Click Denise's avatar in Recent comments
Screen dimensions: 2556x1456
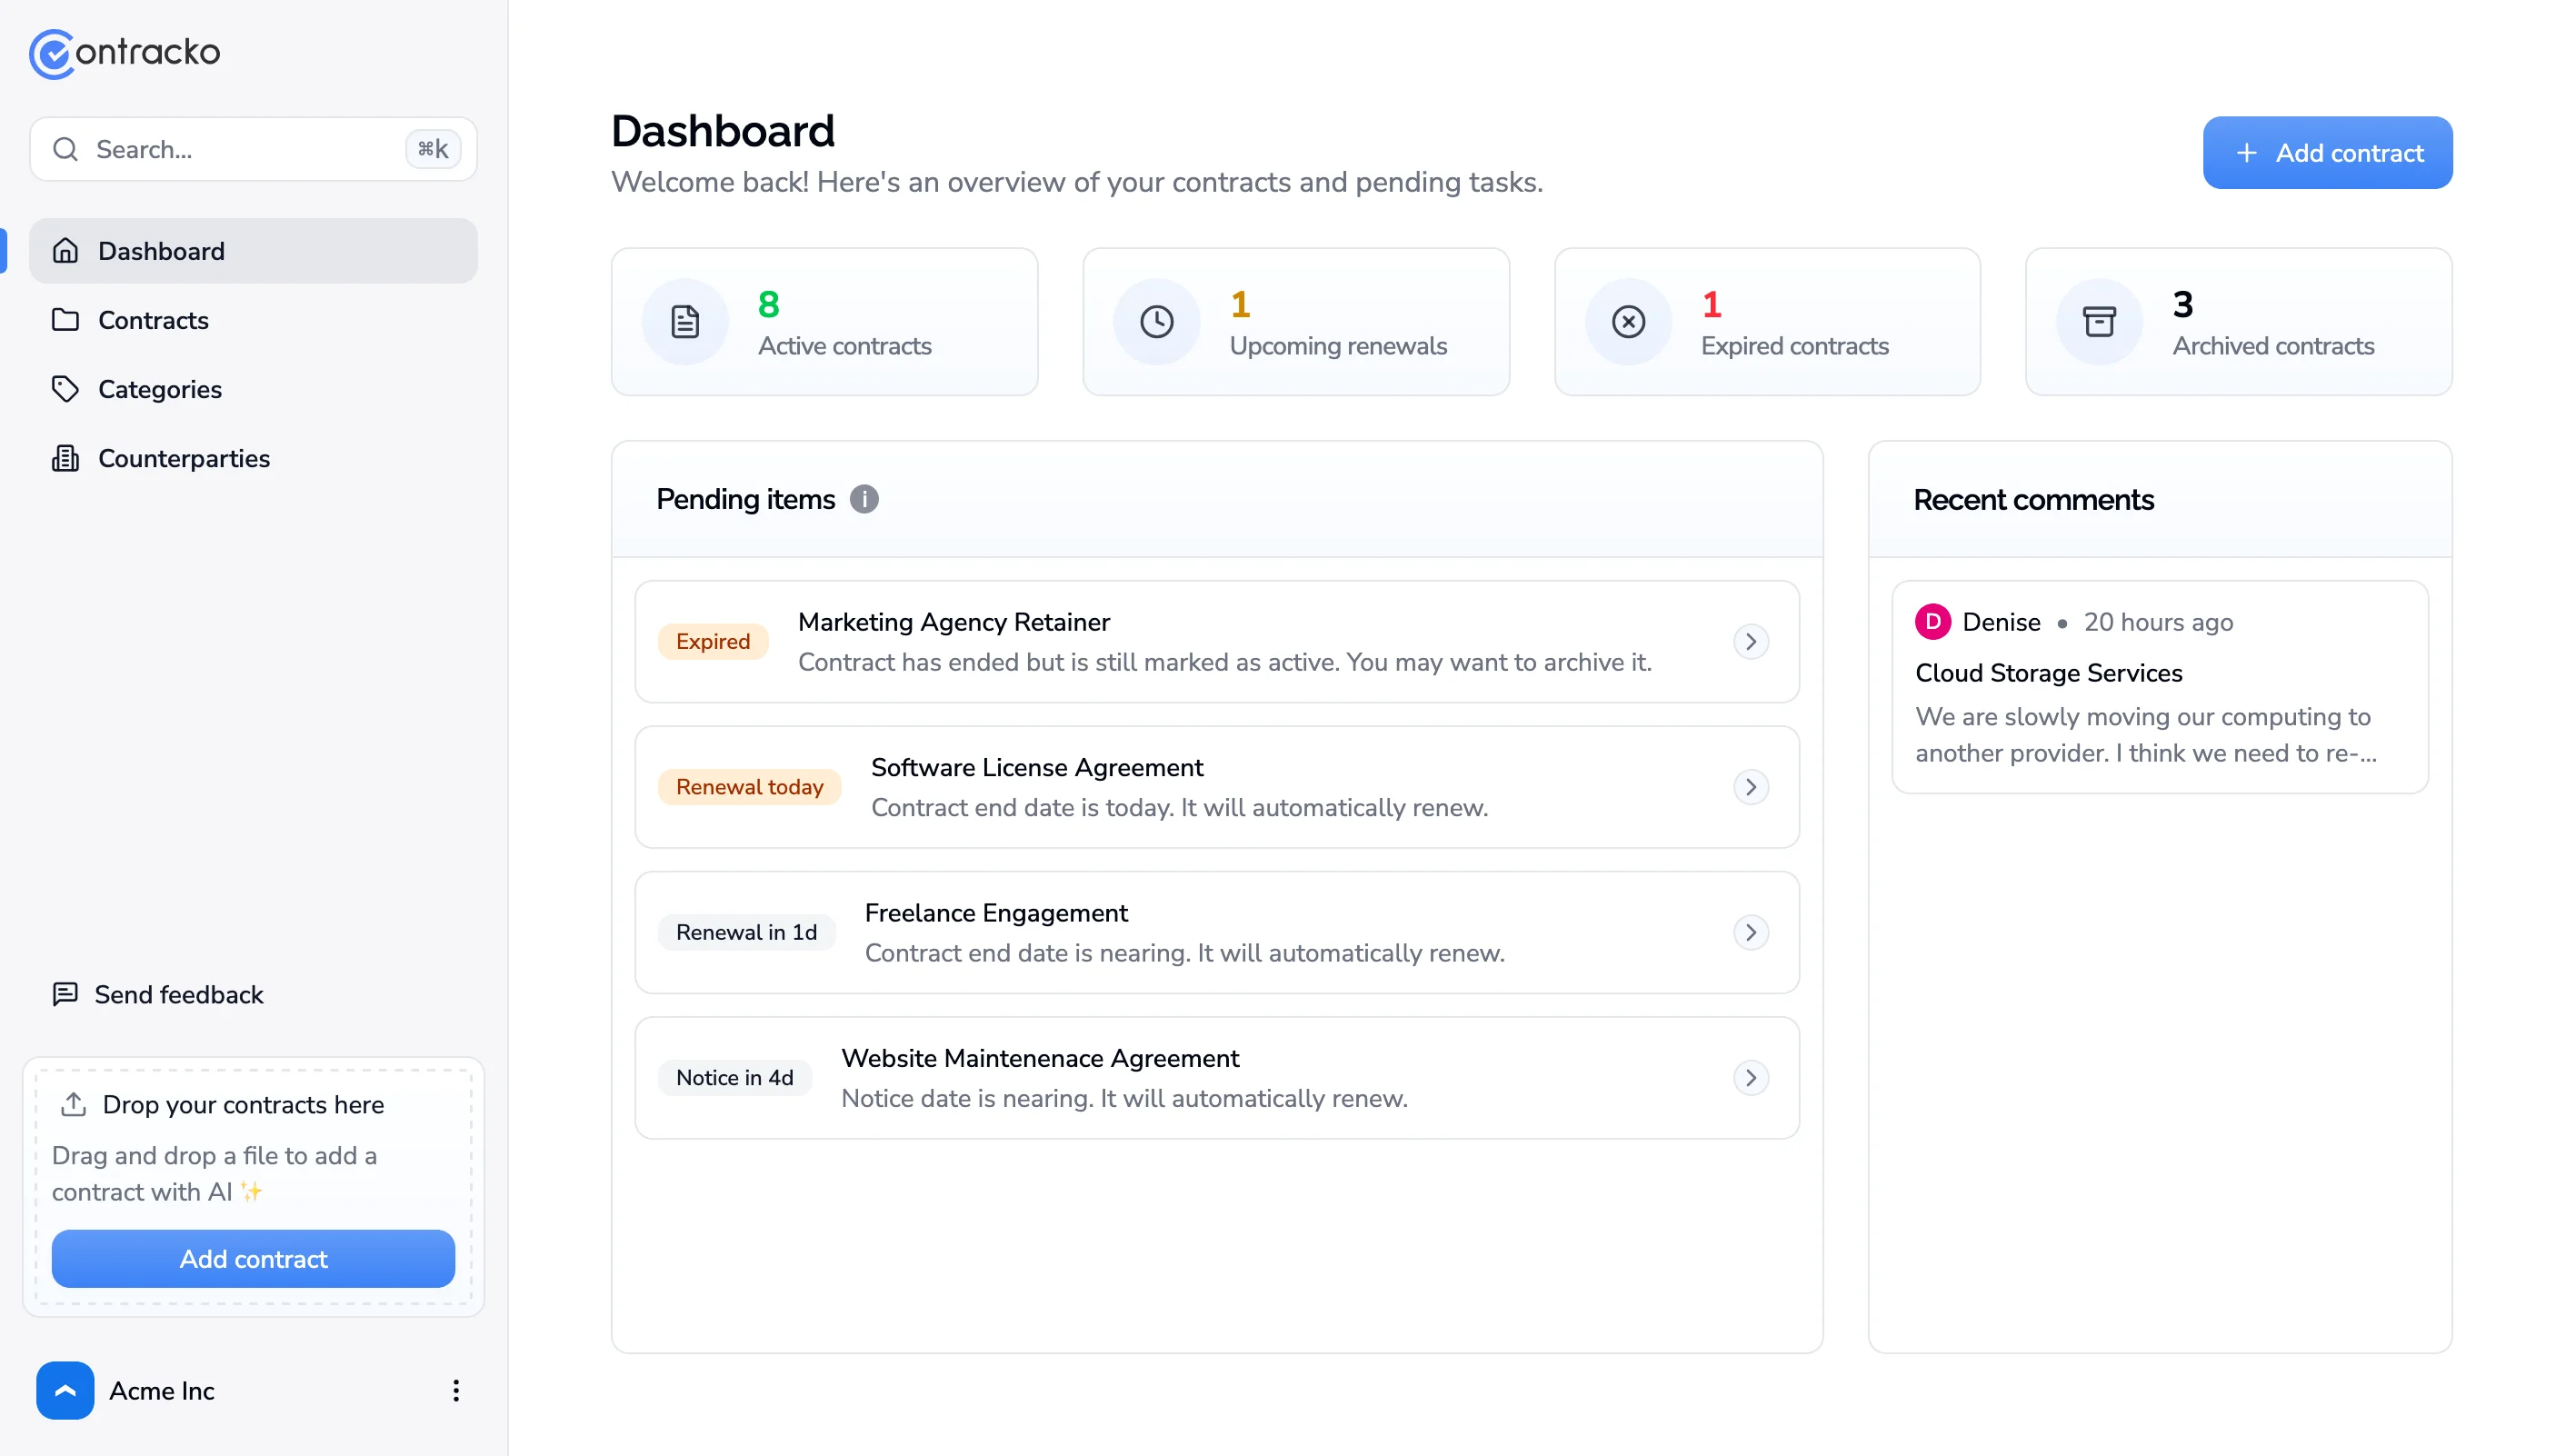[x=1934, y=621]
